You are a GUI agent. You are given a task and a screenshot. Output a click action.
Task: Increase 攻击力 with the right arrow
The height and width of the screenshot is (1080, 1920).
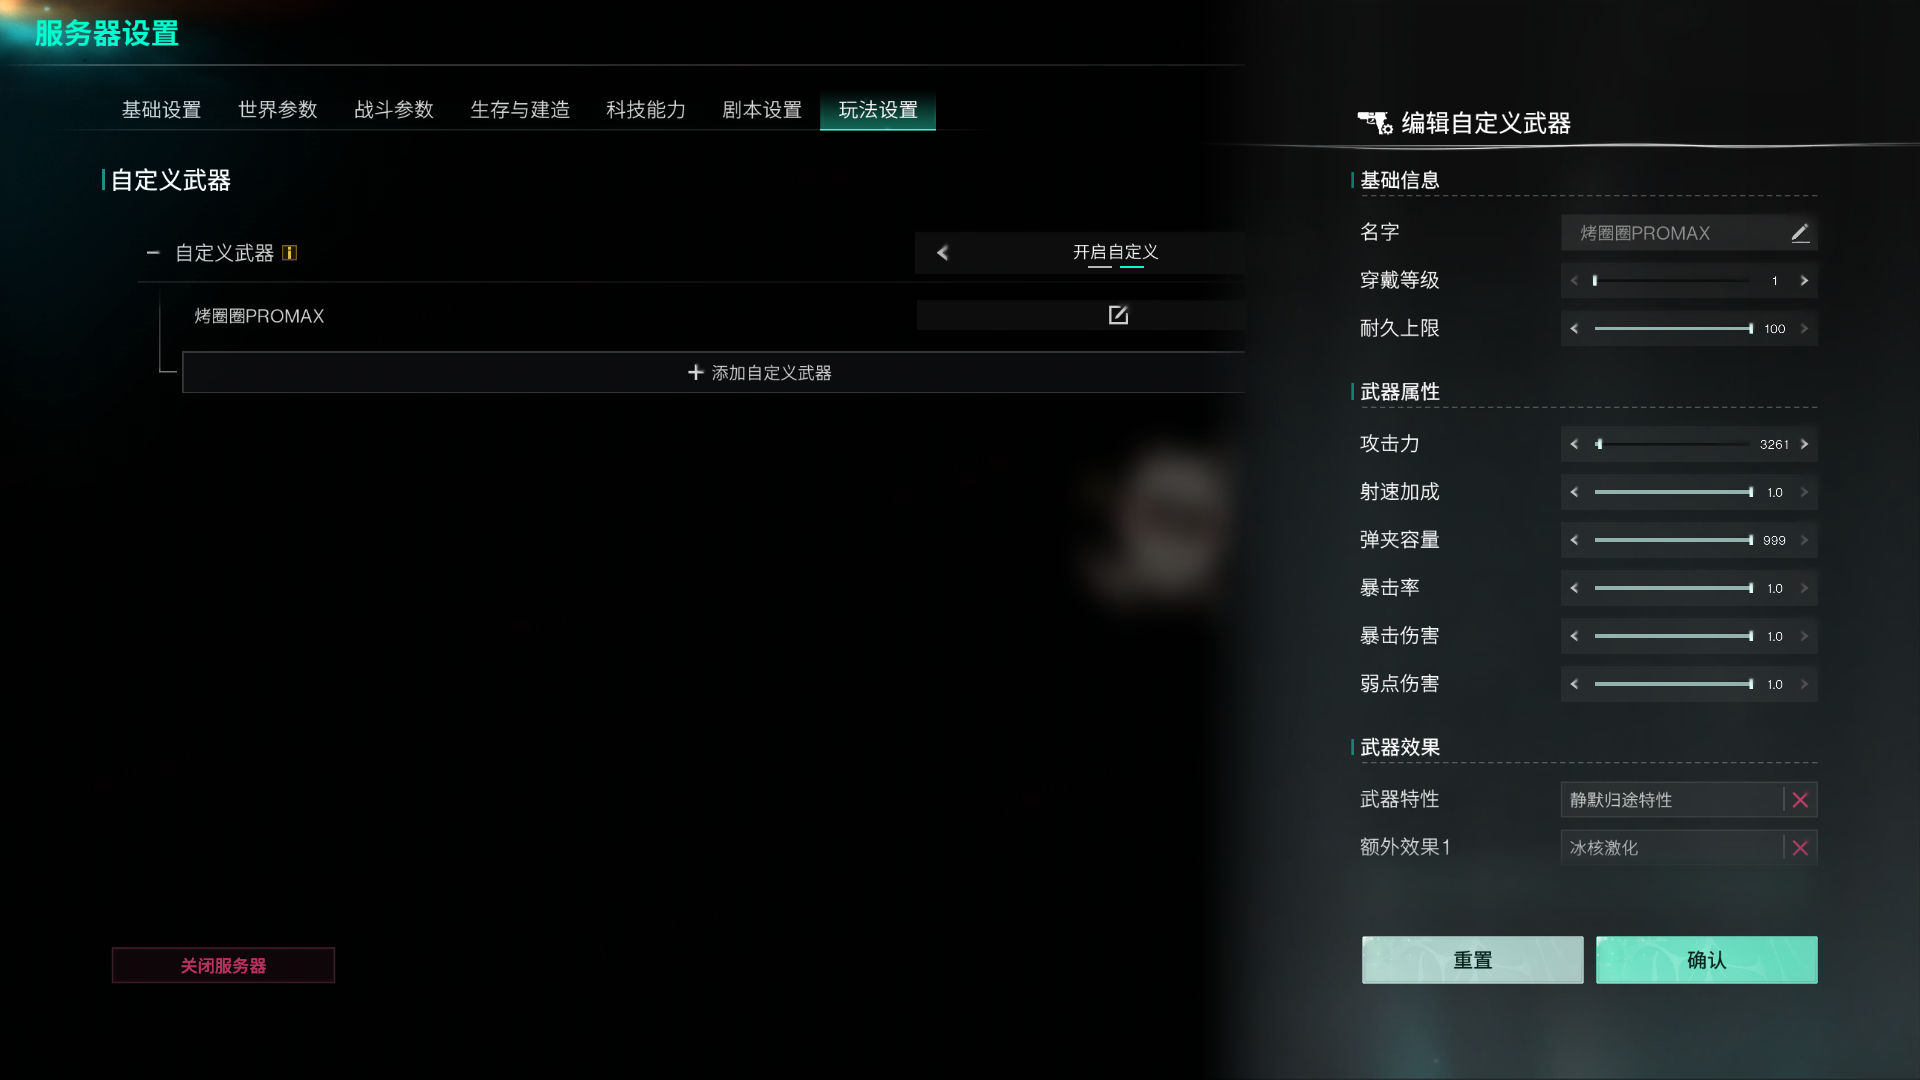[1805, 444]
